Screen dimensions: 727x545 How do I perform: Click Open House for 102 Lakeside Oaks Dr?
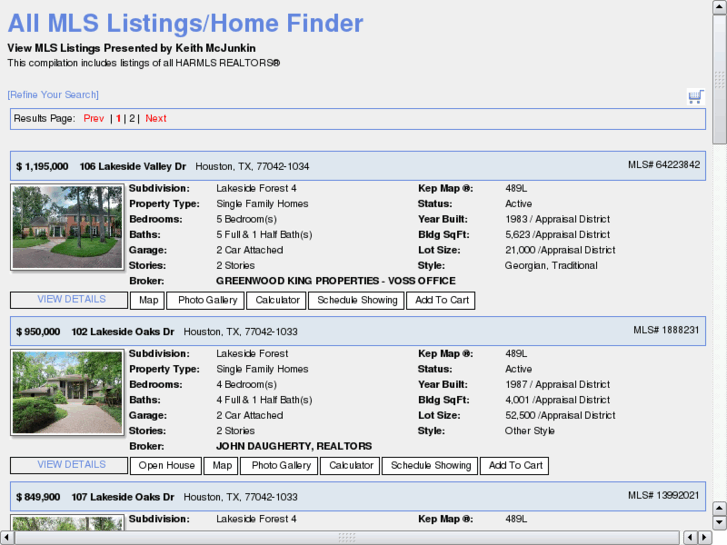[x=166, y=465]
